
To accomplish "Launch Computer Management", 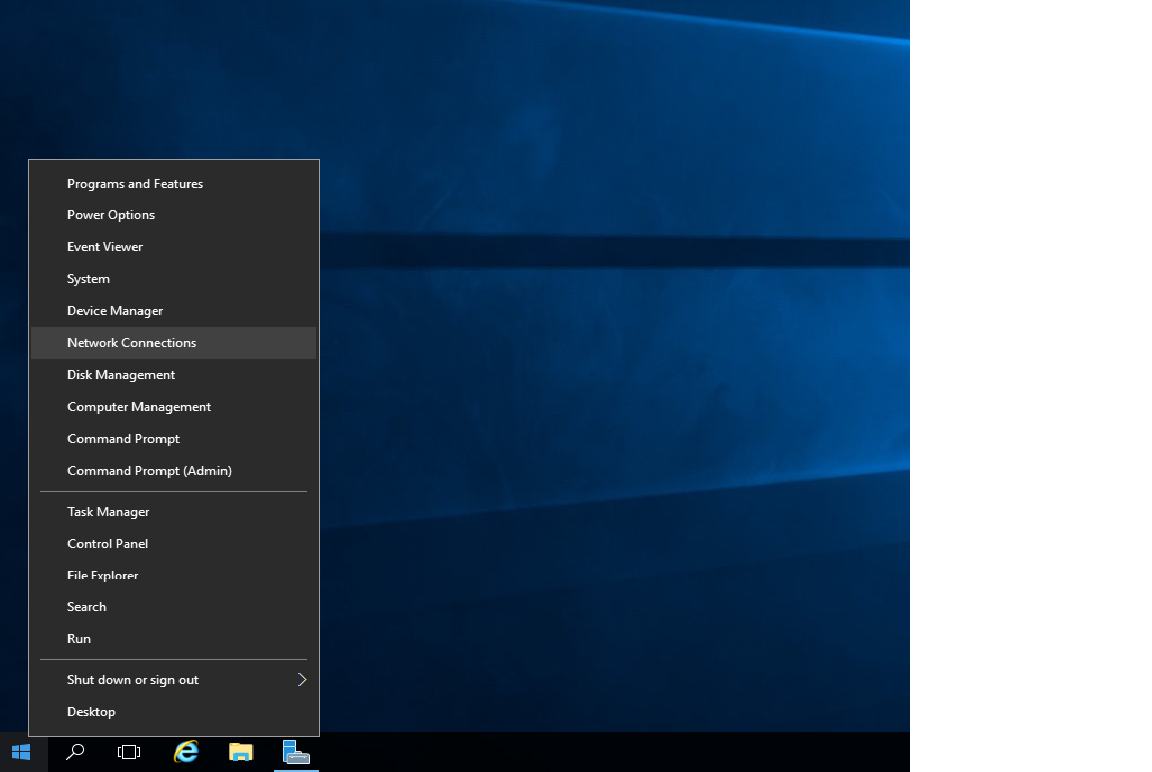I will [x=139, y=407].
